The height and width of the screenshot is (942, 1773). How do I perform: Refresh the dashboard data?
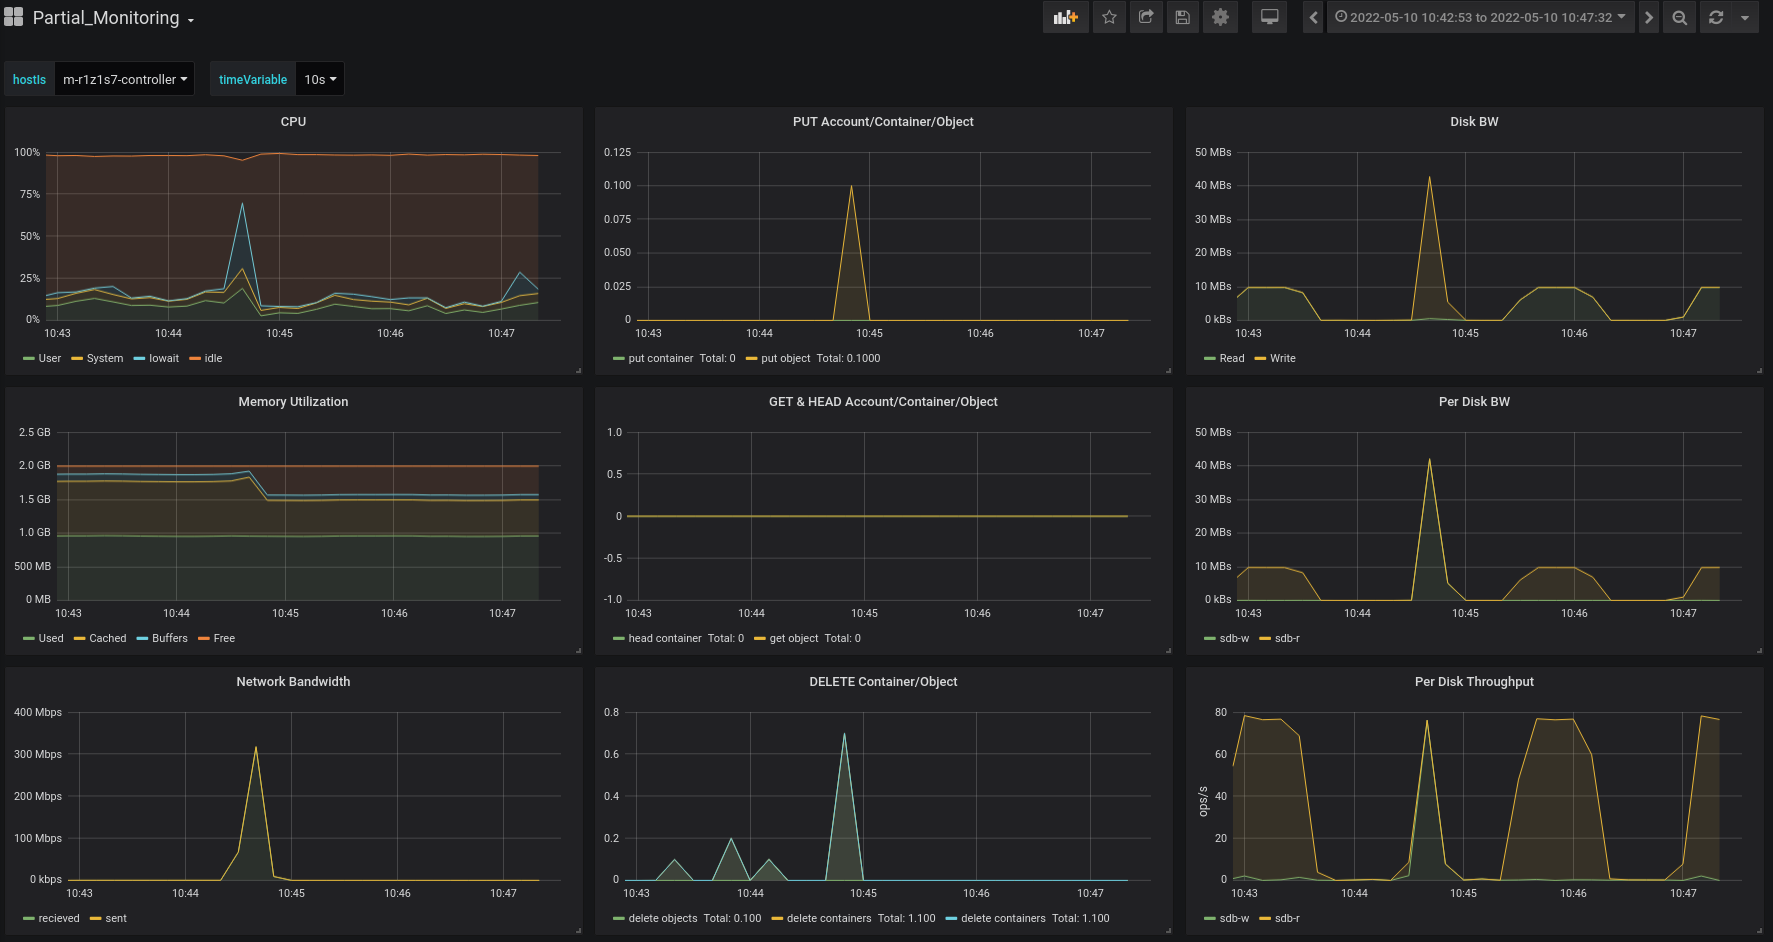(1716, 17)
